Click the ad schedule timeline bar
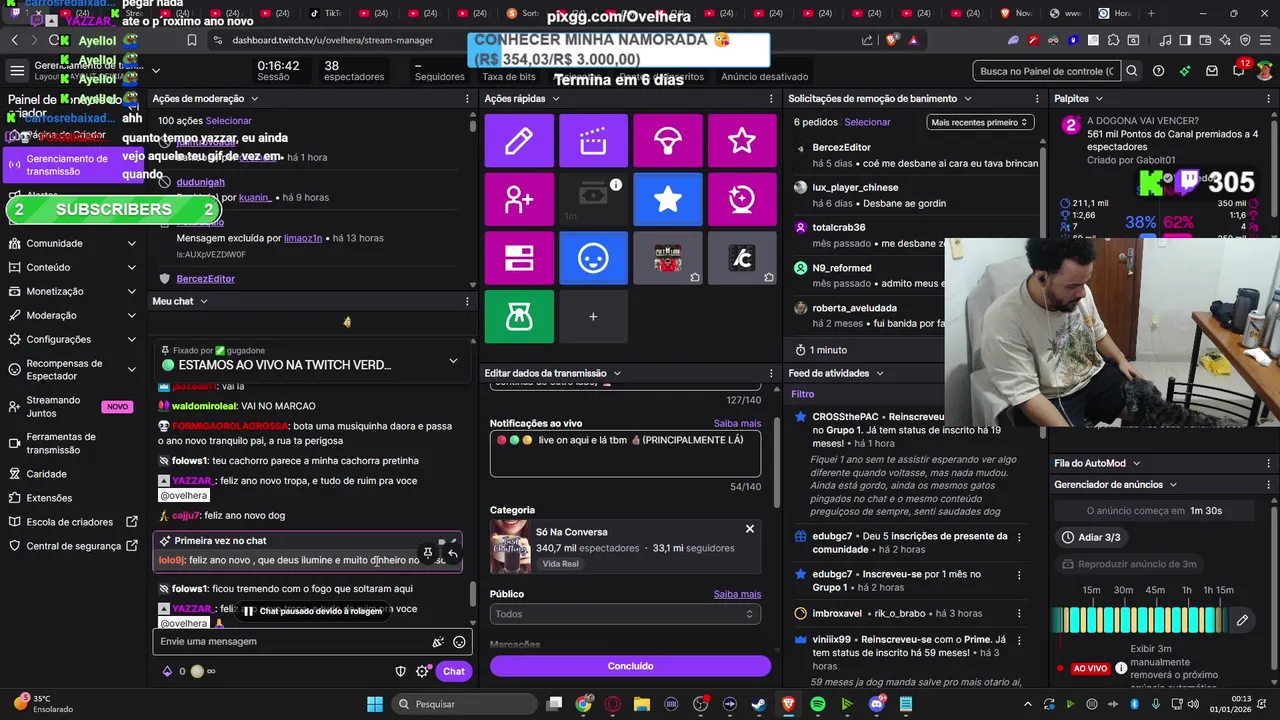The width and height of the screenshot is (1280, 720). pyautogui.click(x=1139, y=620)
